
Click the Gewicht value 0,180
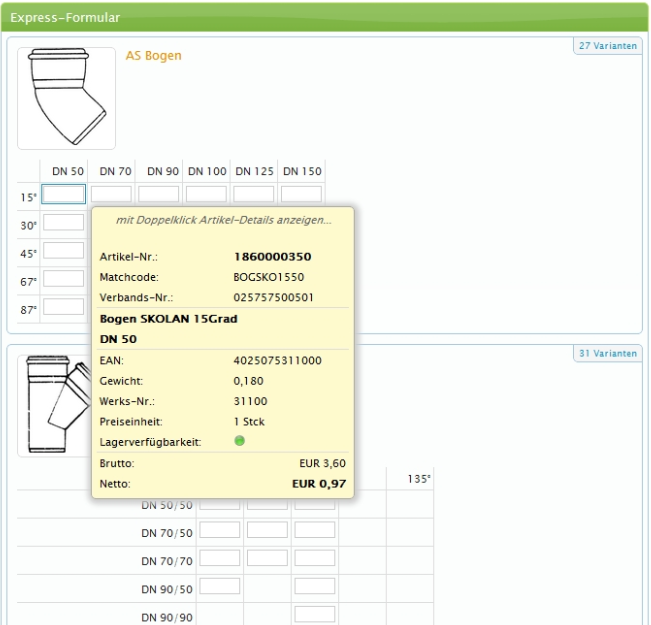point(248,381)
